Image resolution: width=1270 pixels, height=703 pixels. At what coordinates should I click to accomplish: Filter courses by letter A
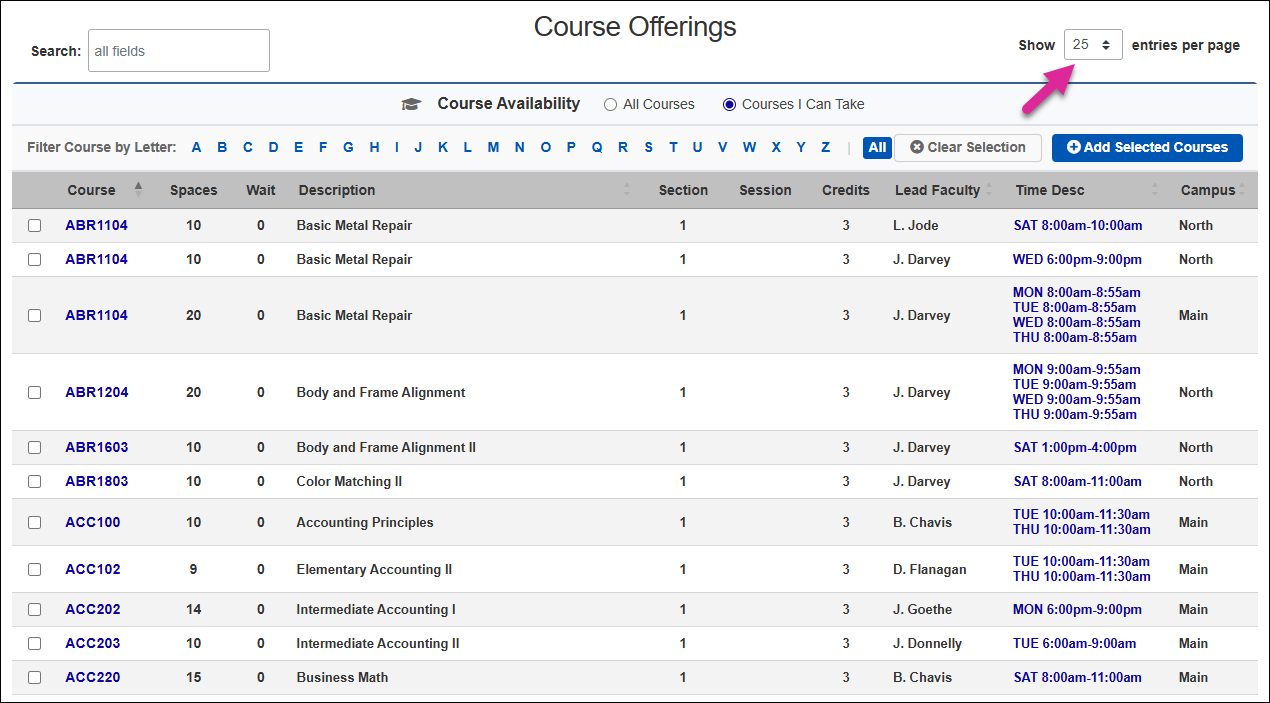click(197, 147)
